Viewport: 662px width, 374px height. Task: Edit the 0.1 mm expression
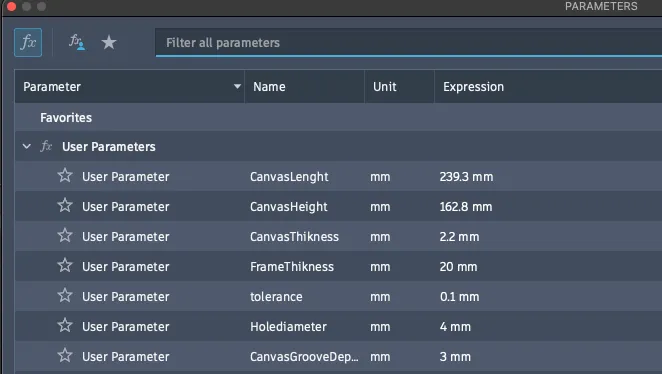pos(459,296)
